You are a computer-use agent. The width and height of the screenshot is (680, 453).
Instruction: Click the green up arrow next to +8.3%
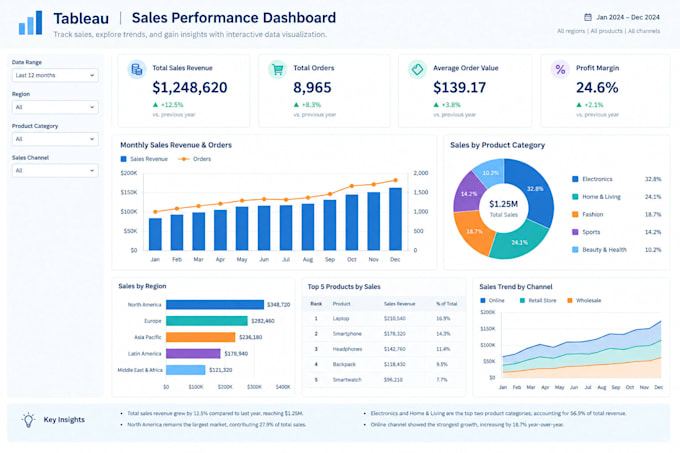pos(296,104)
